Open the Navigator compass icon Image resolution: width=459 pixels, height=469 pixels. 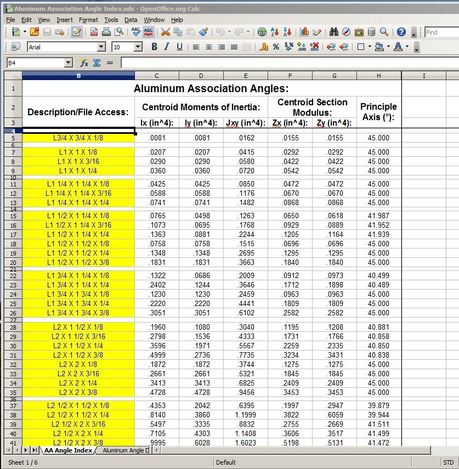[346, 32]
